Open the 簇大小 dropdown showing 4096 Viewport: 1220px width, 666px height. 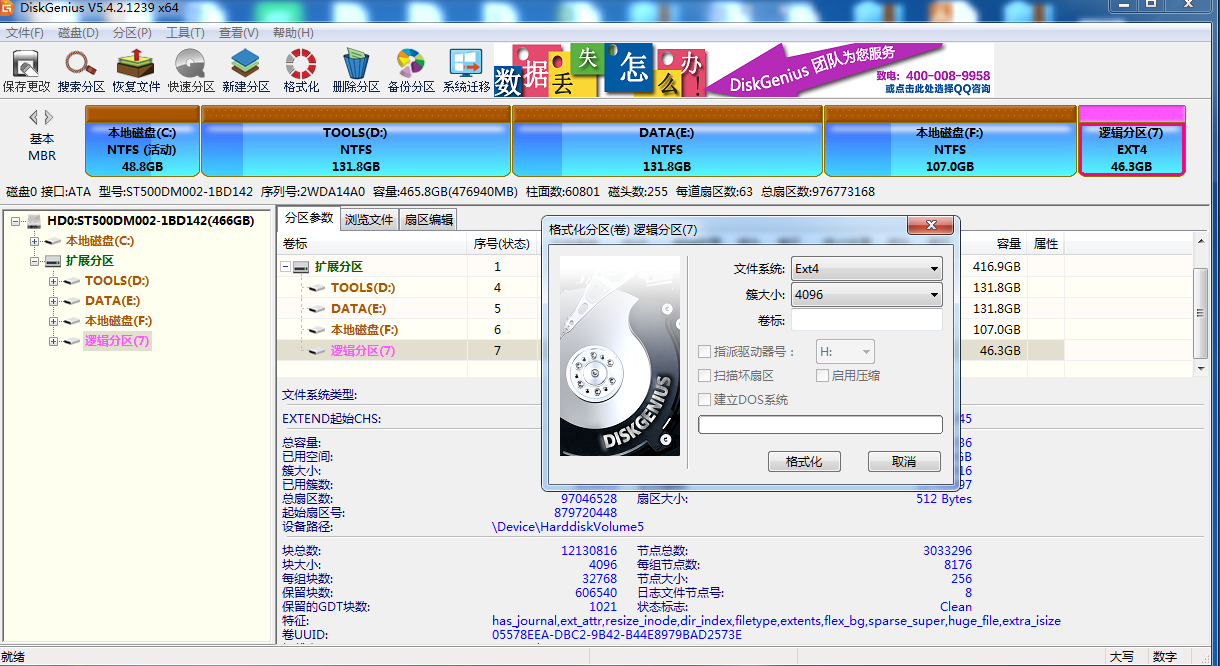[x=866, y=295]
